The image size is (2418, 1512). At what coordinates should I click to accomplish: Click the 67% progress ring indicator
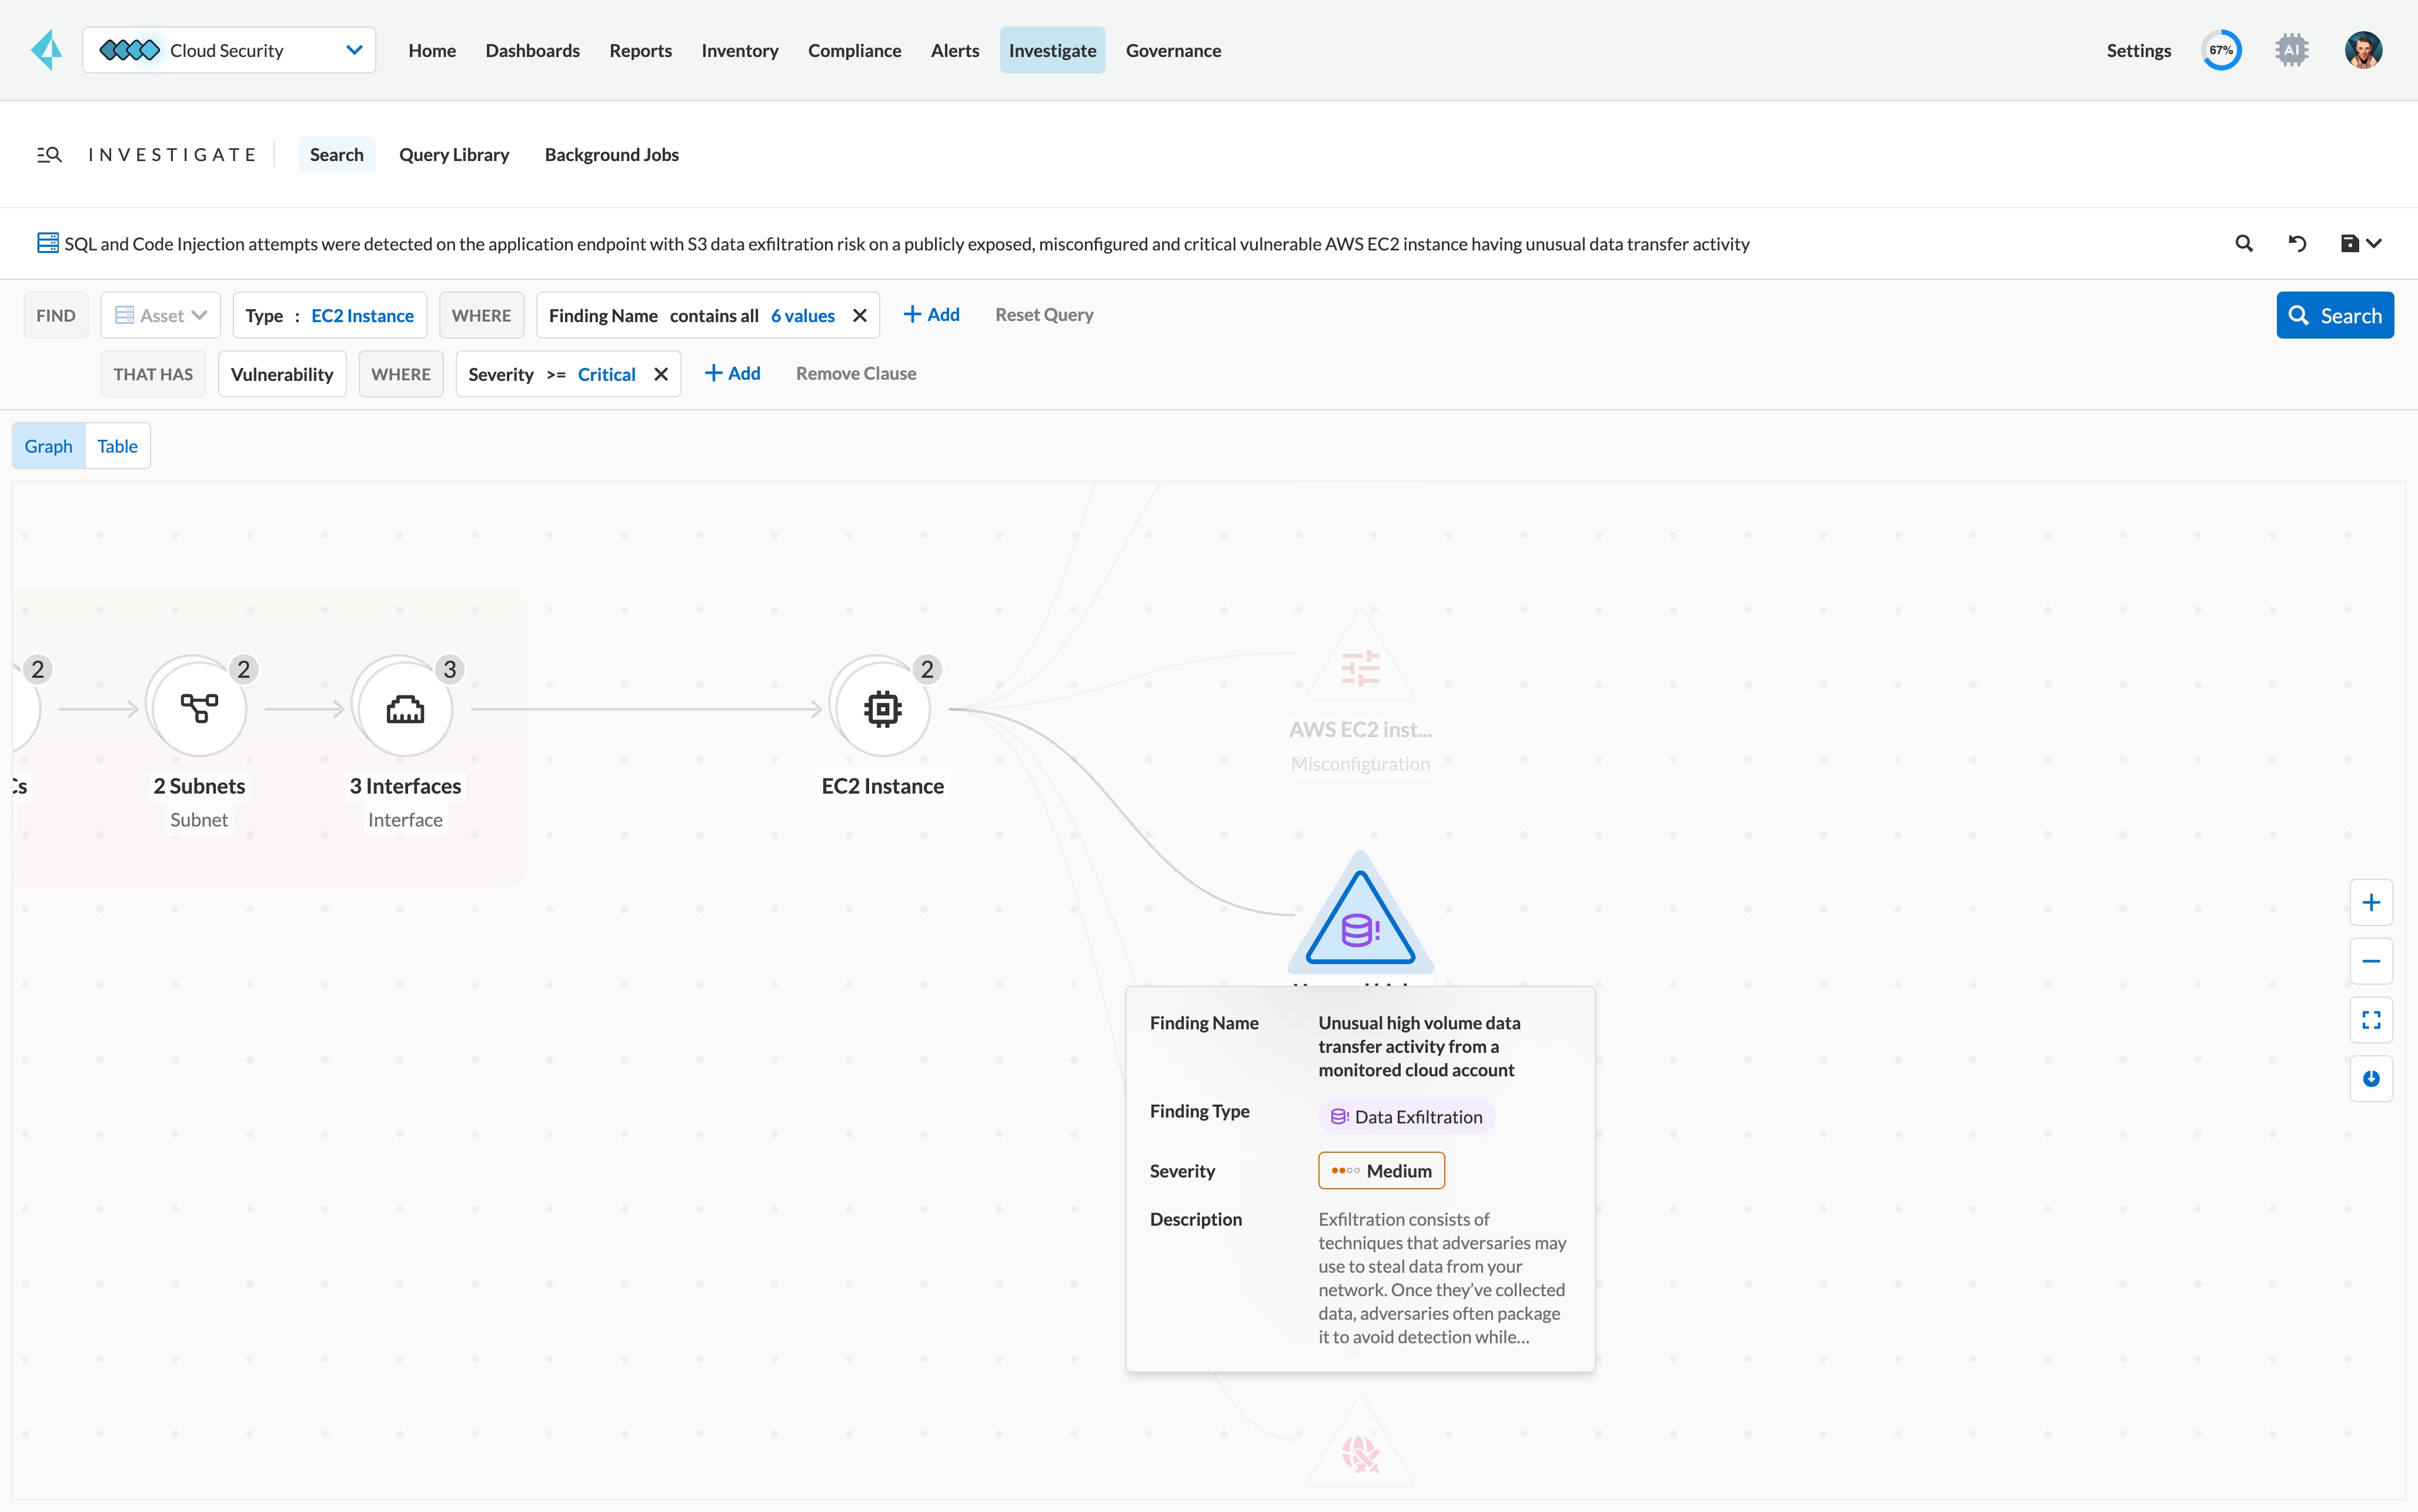point(2220,50)
